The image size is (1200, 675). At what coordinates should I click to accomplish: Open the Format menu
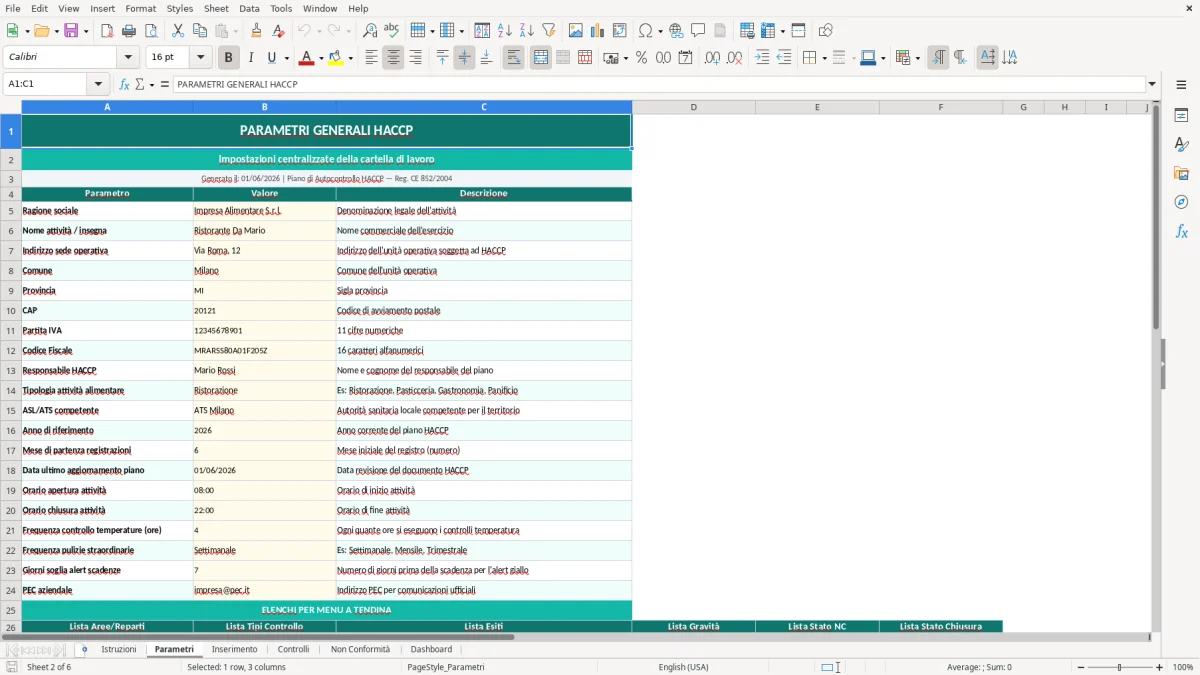pos(140,8)
